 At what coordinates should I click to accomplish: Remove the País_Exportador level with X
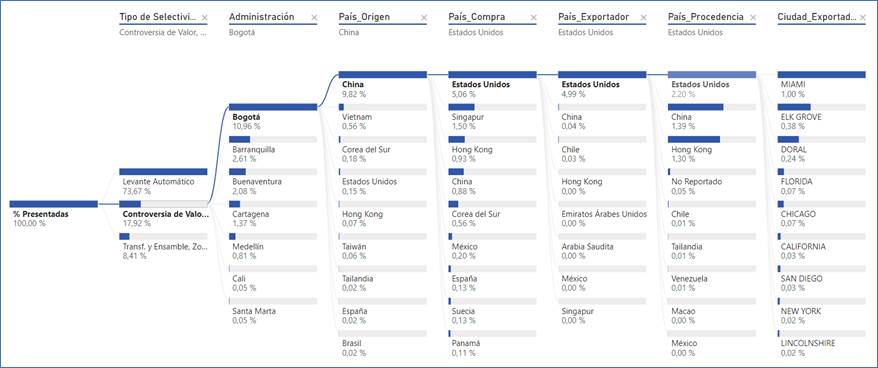click(x=643, y=18)
